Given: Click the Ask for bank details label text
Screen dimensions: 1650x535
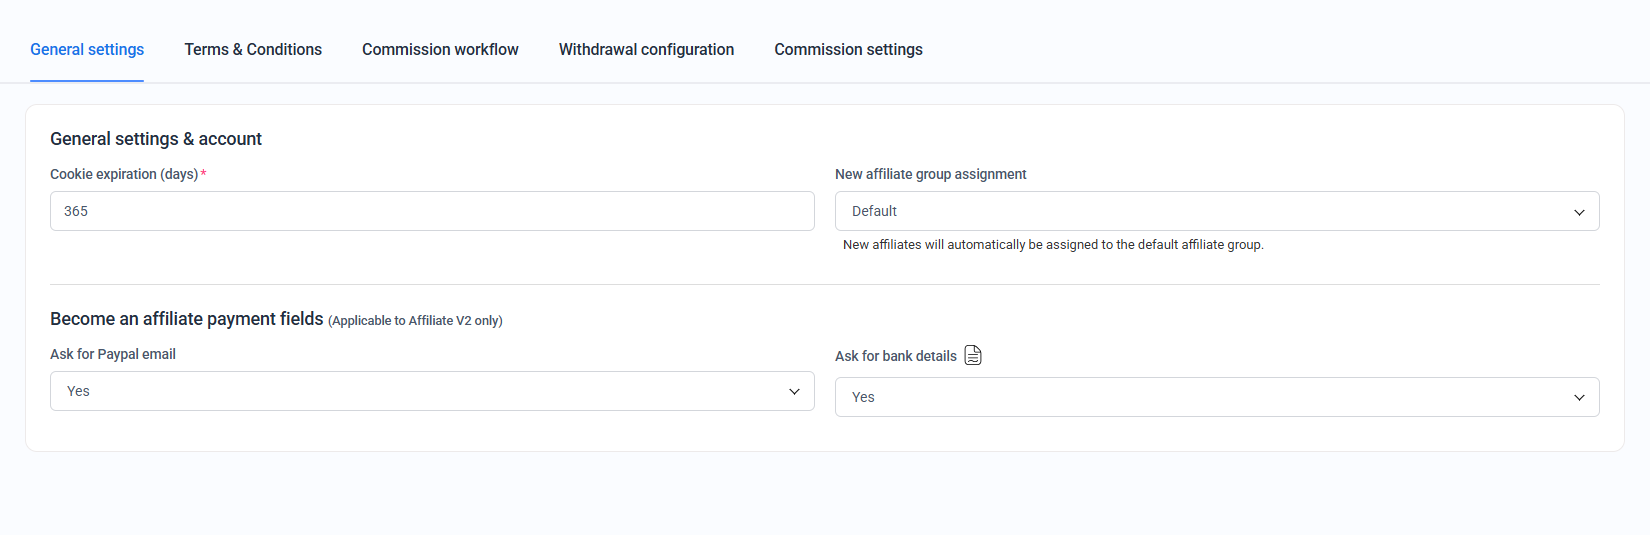Looking at the screenshot, I should click(895, 356).
